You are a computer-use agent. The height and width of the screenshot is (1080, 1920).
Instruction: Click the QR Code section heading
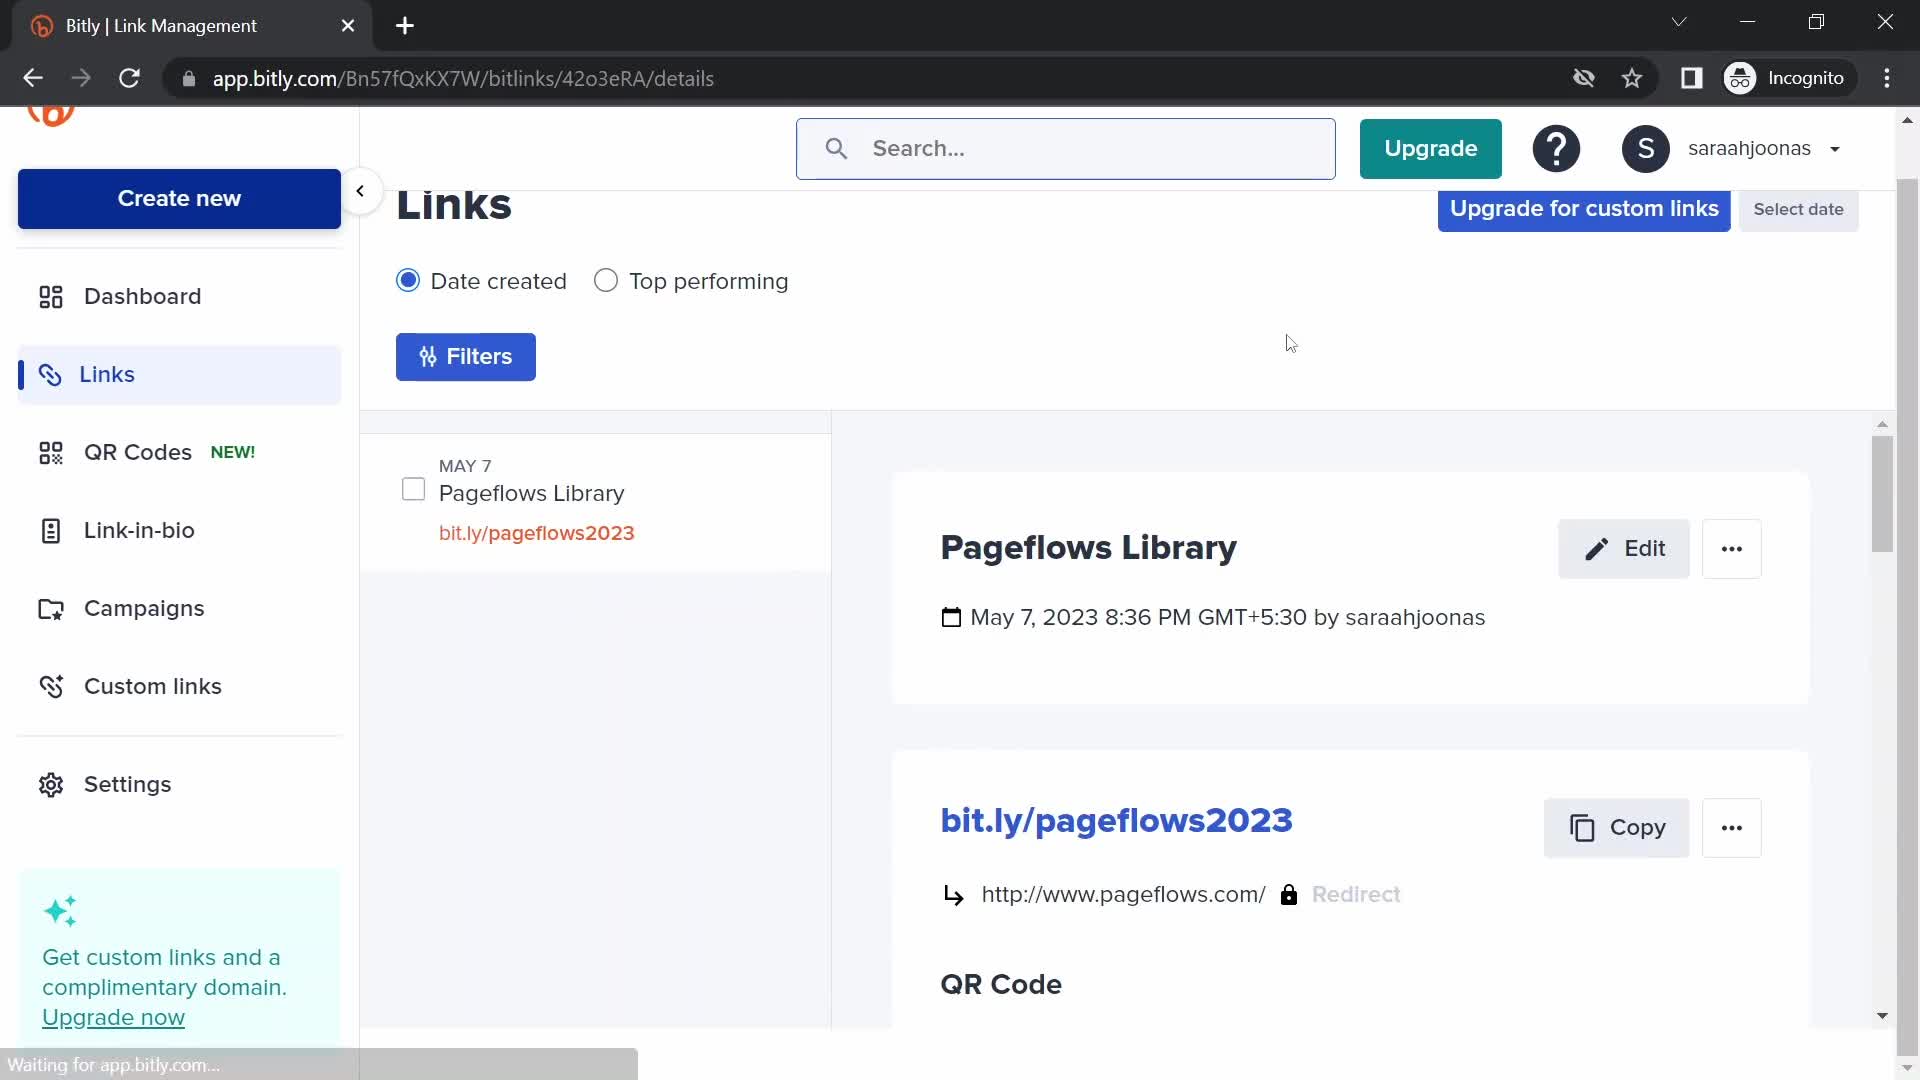click(x=1001, y=984)
